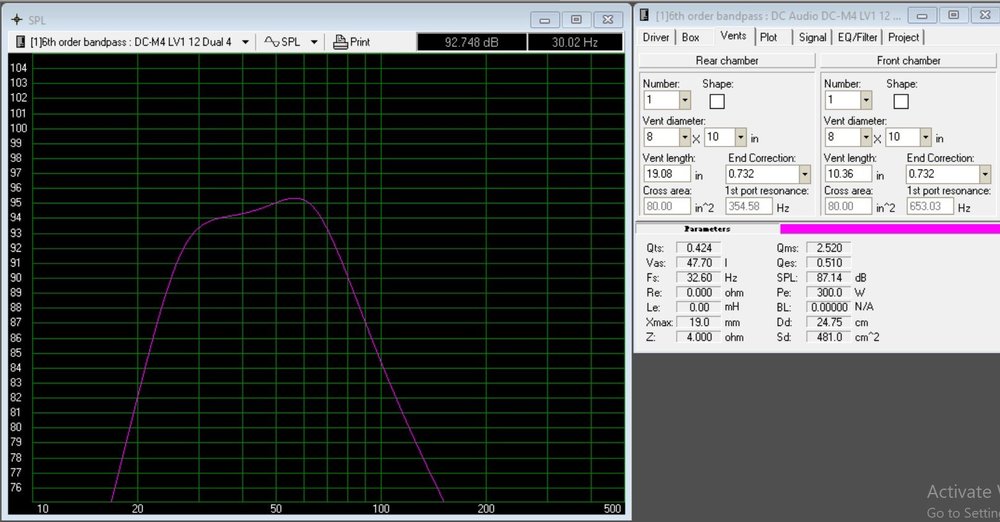Maximize the SPL graph window
1000x522 pixels.
coord(576,20)
